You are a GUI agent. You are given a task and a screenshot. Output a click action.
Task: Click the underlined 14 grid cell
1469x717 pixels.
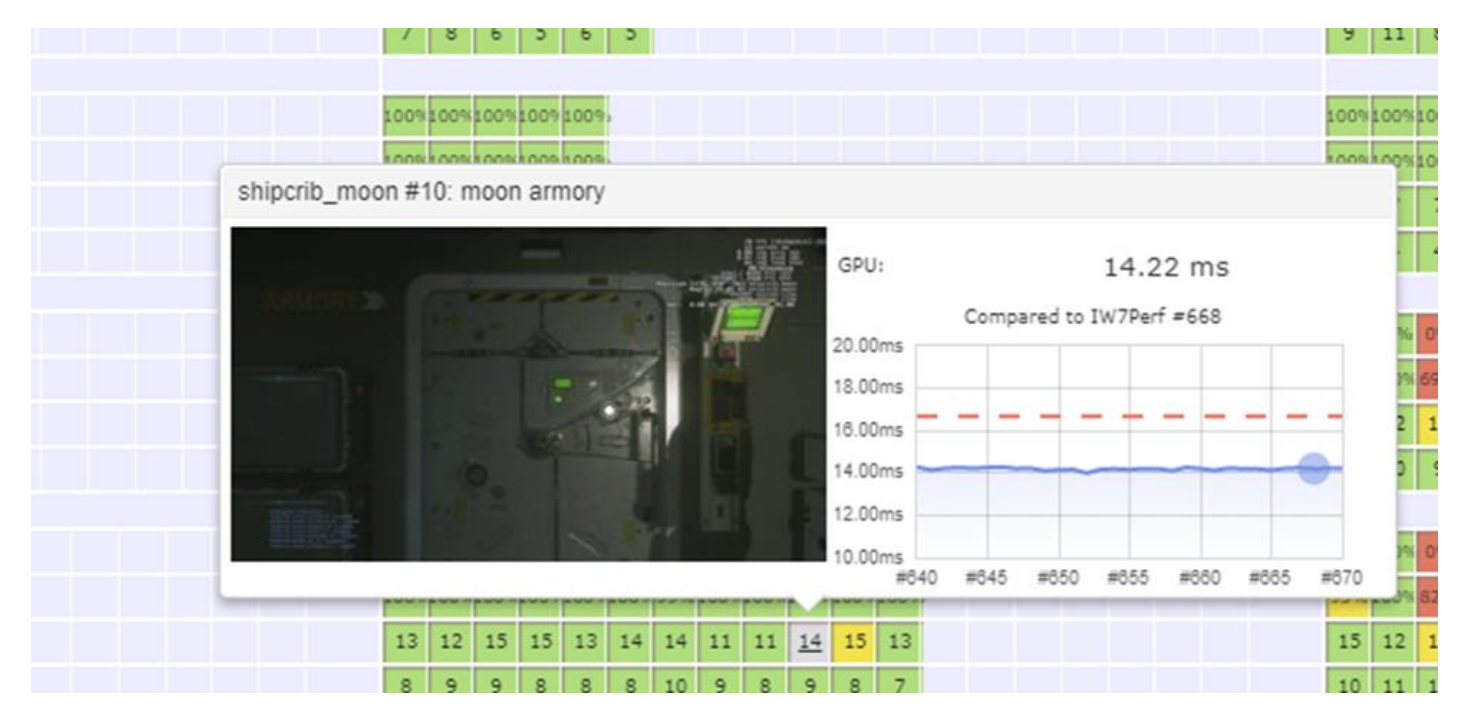point(810,642)
